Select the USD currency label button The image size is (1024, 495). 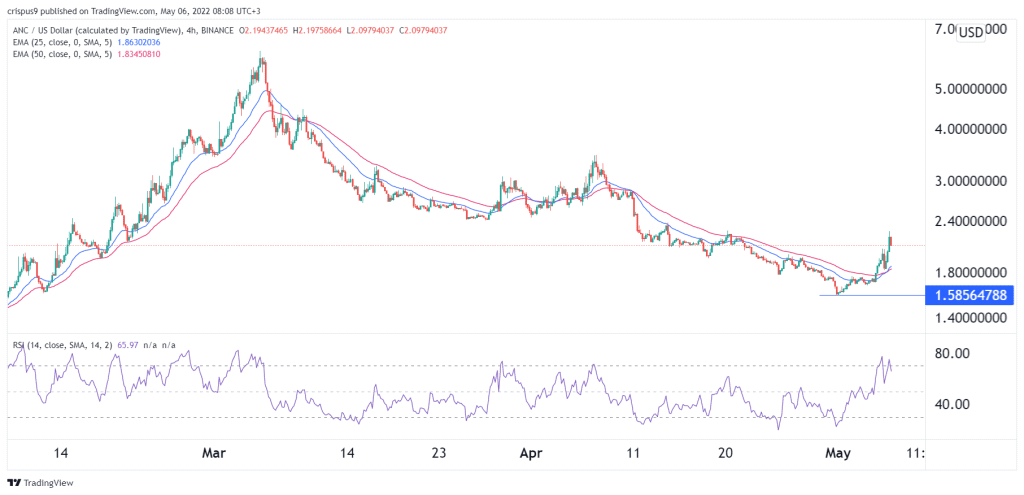tap(970, 33)
